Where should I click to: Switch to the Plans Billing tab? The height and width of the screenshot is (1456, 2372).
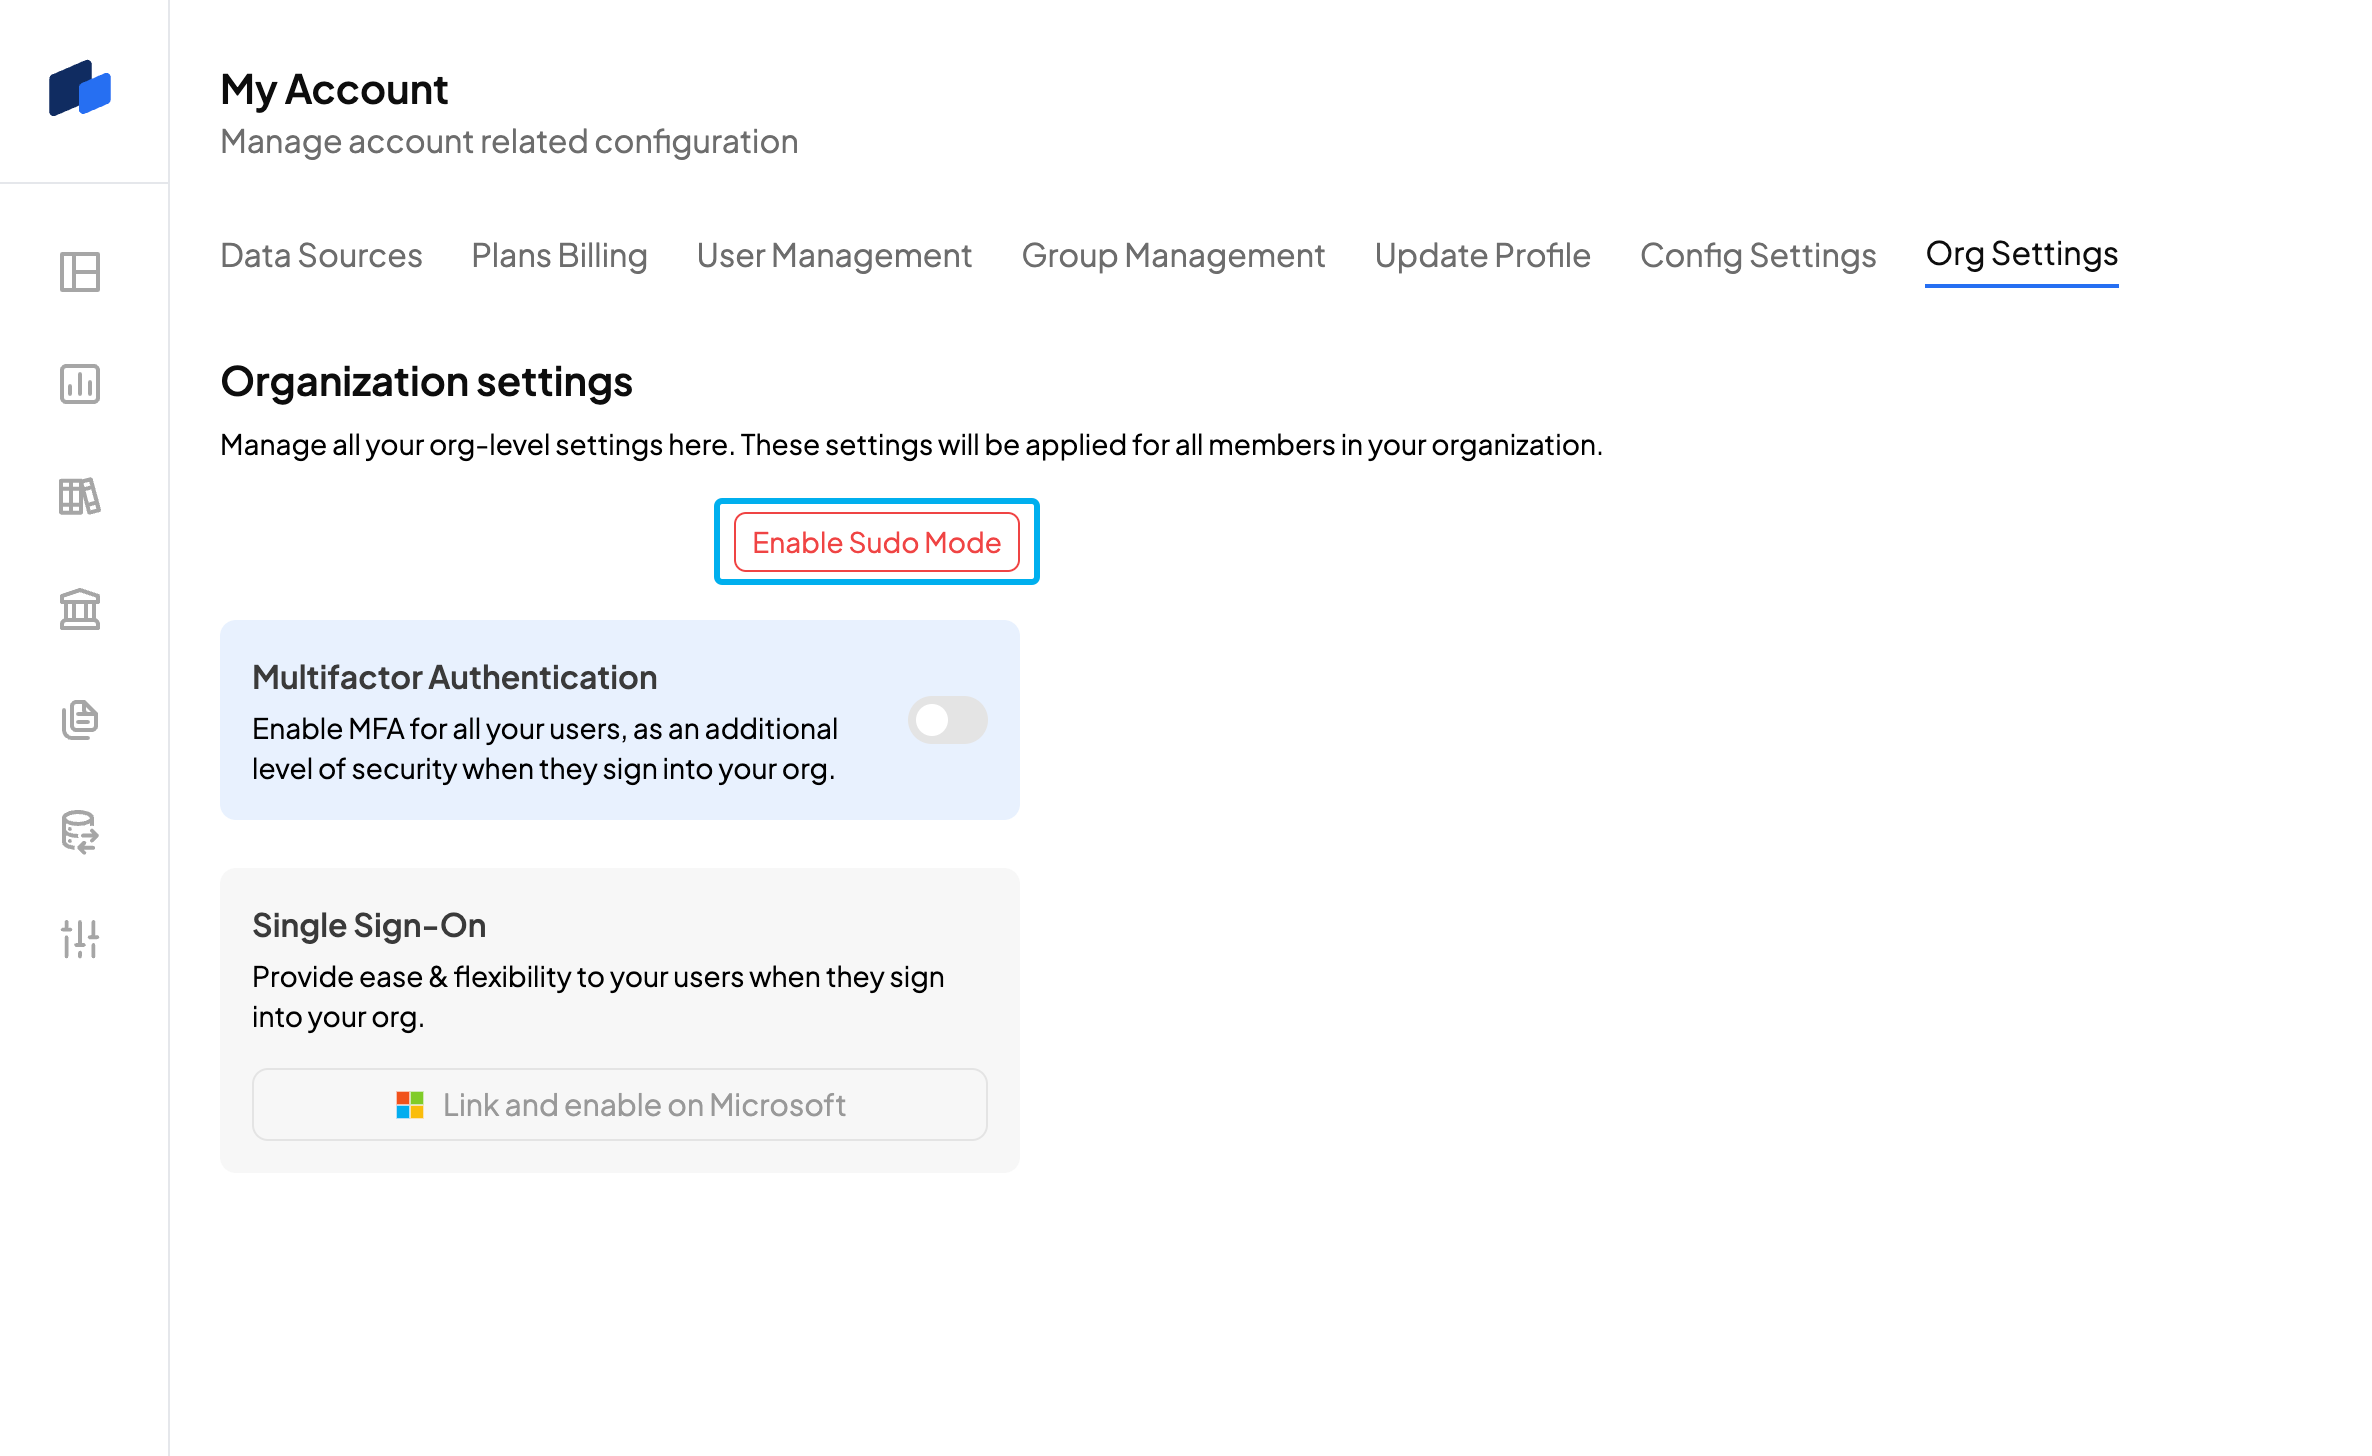(559, 256)
